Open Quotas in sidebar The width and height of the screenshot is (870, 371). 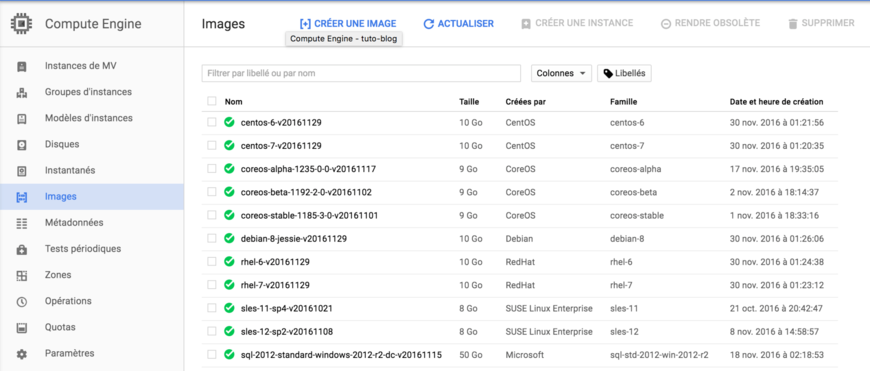pyautogui.click(x=60, y=327)
